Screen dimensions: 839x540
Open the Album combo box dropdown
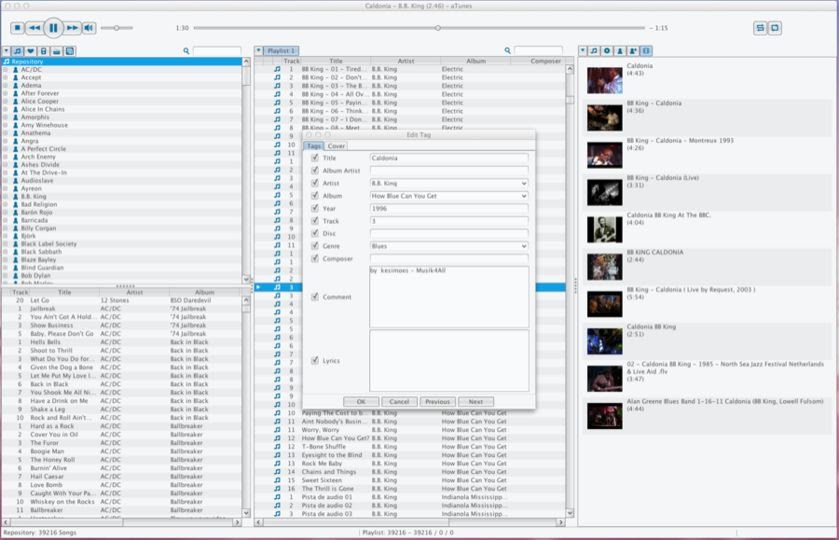(524, 196)
